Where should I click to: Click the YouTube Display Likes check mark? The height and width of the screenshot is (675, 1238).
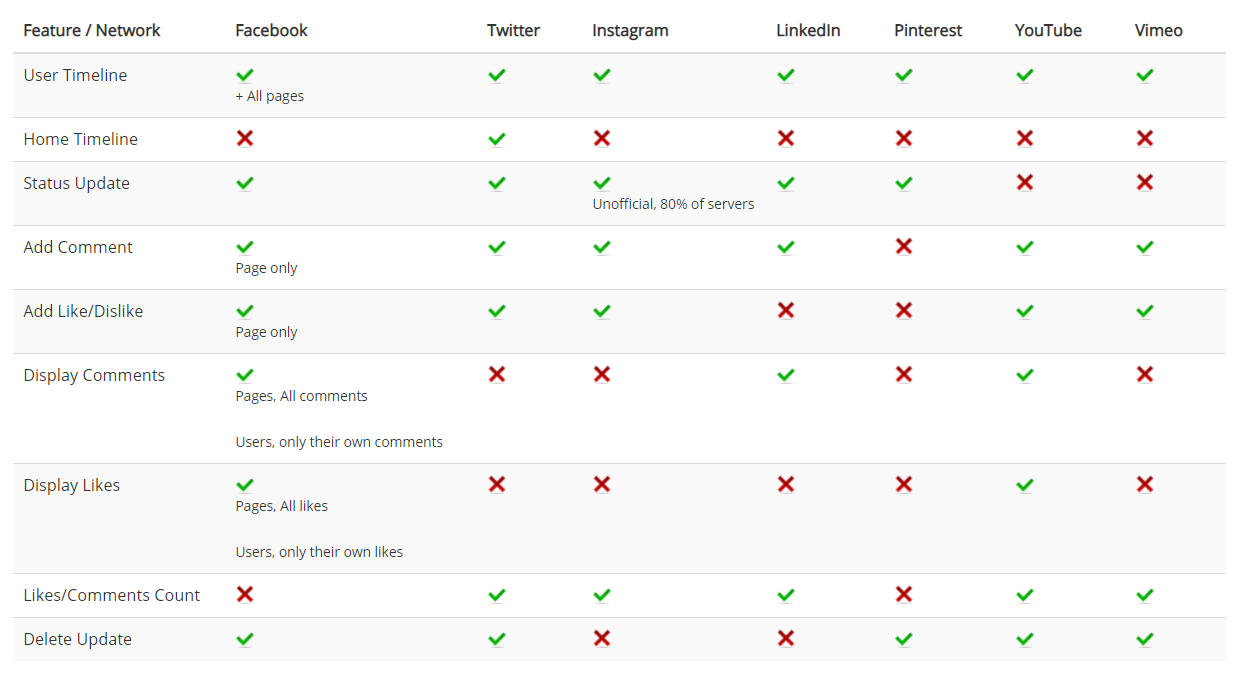click(1025, 485)
